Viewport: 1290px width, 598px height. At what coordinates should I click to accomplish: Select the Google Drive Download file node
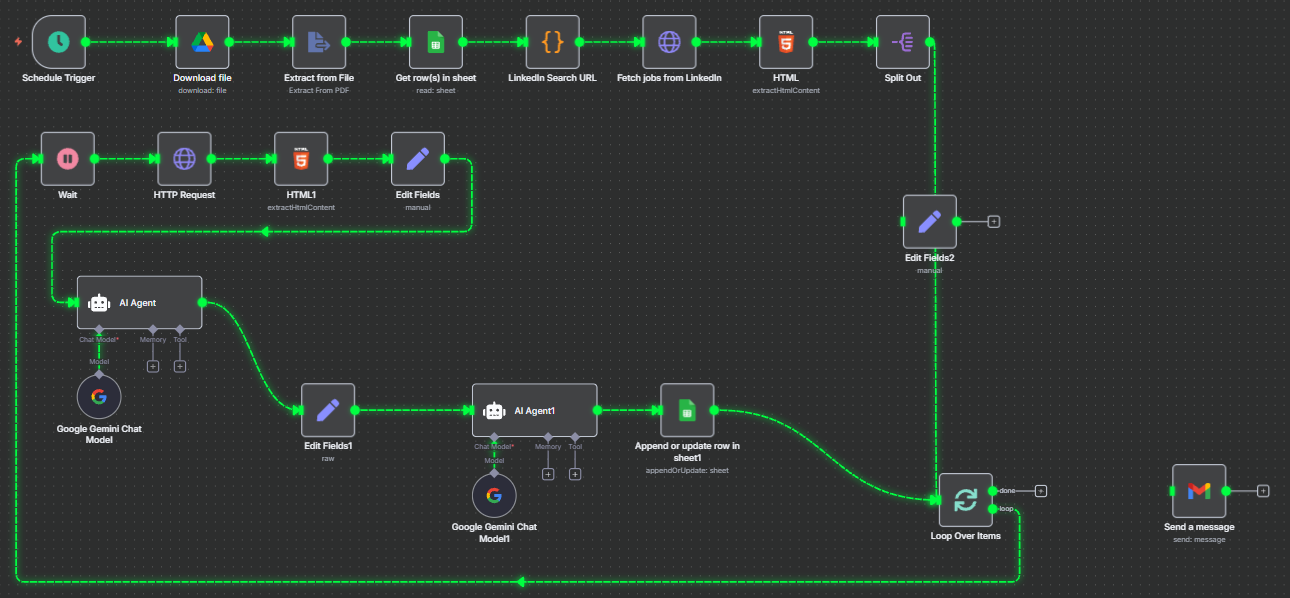pos(202,42)
